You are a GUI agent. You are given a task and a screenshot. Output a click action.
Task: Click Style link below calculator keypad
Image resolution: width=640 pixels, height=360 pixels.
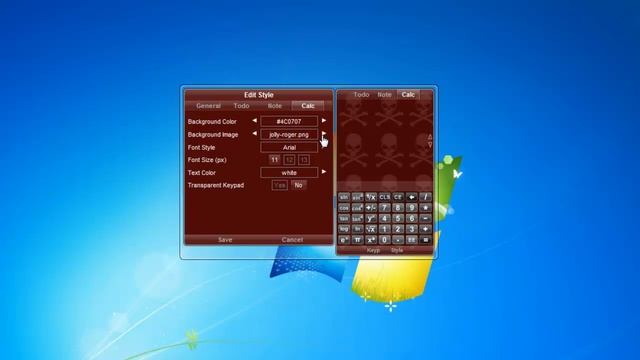[x=397, y=250]
